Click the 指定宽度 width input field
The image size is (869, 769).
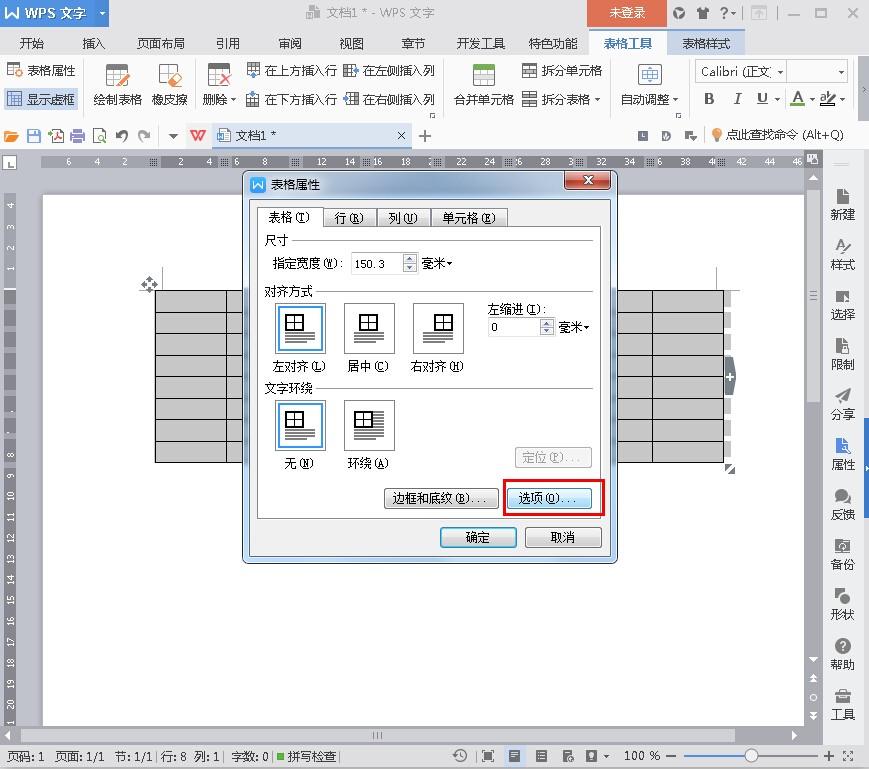click(x=376, y=263)
